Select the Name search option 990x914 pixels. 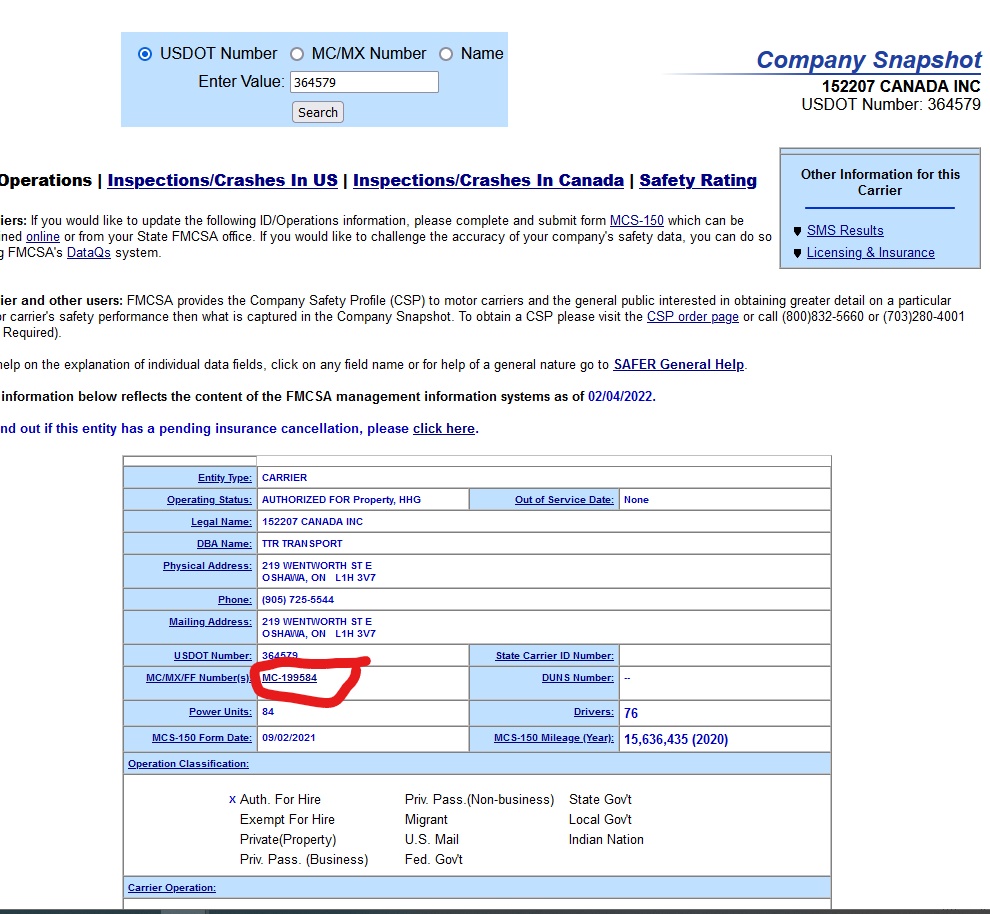coord(445,53)
